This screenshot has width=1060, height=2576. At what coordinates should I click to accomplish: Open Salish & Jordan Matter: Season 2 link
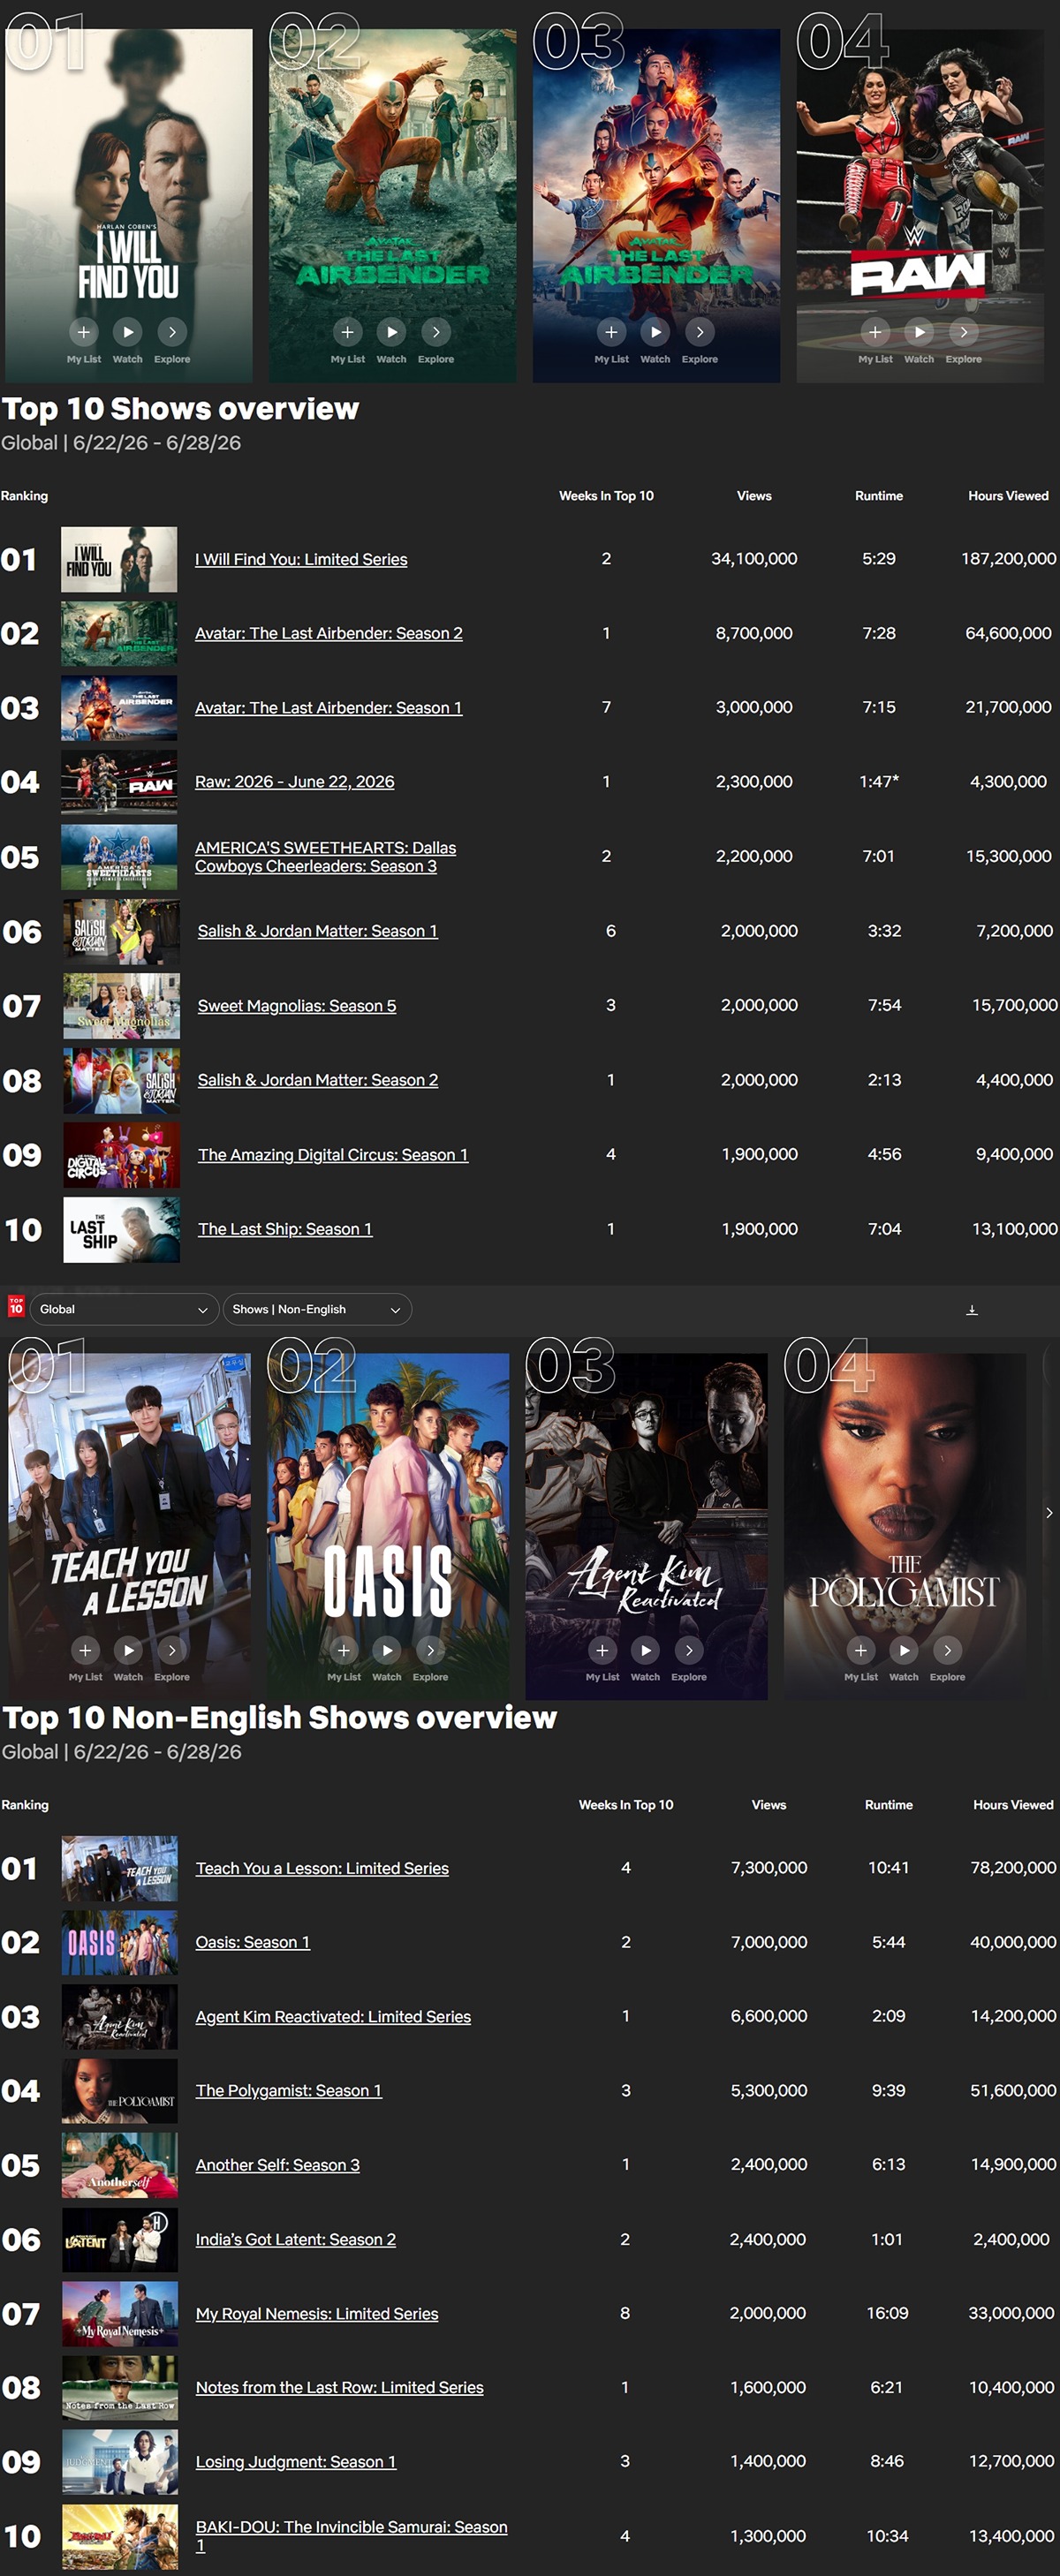point(318,1080)
